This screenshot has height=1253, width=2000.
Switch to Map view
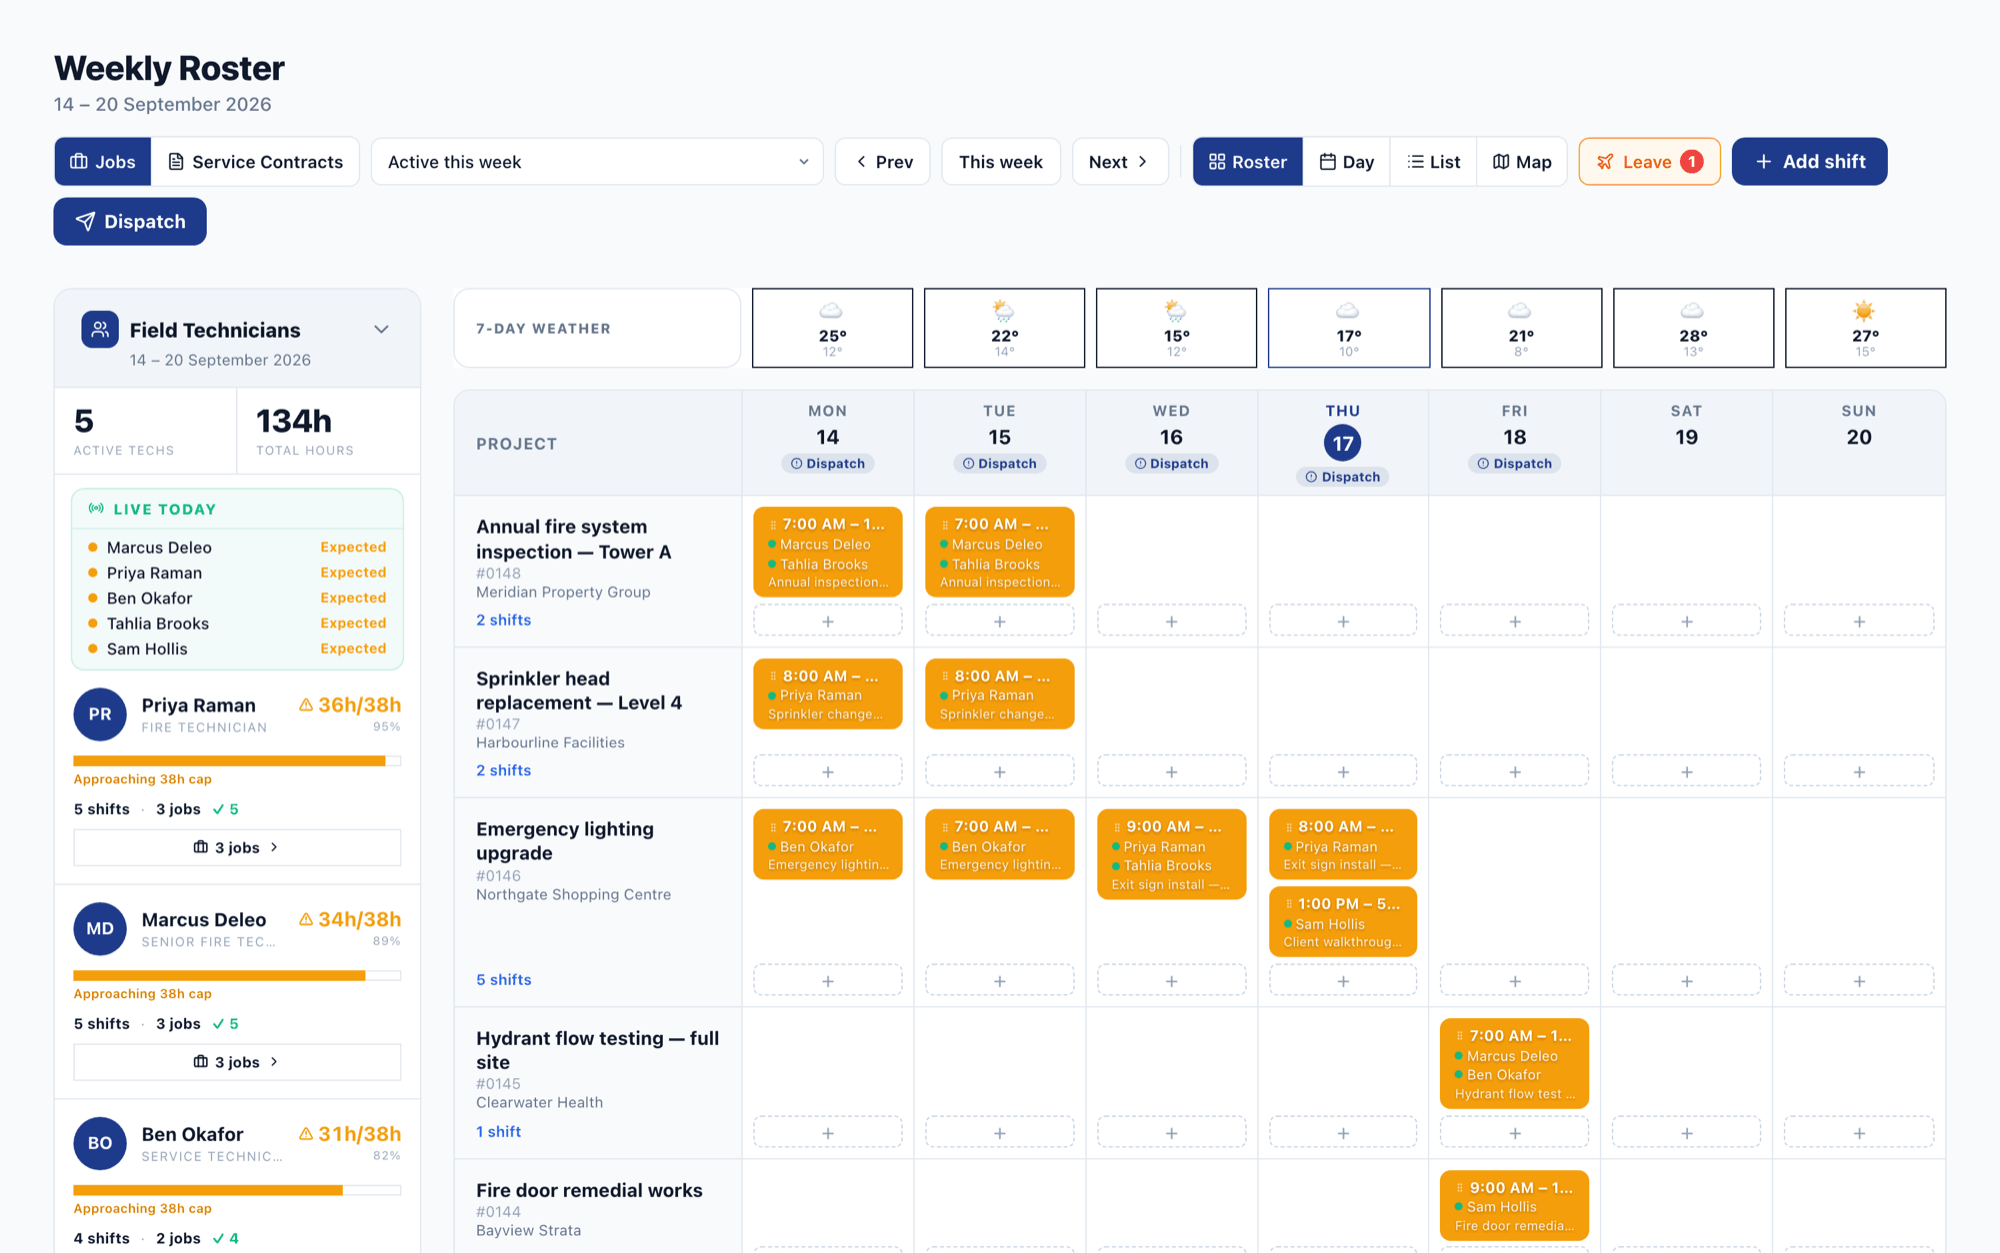coord(1521,162)
